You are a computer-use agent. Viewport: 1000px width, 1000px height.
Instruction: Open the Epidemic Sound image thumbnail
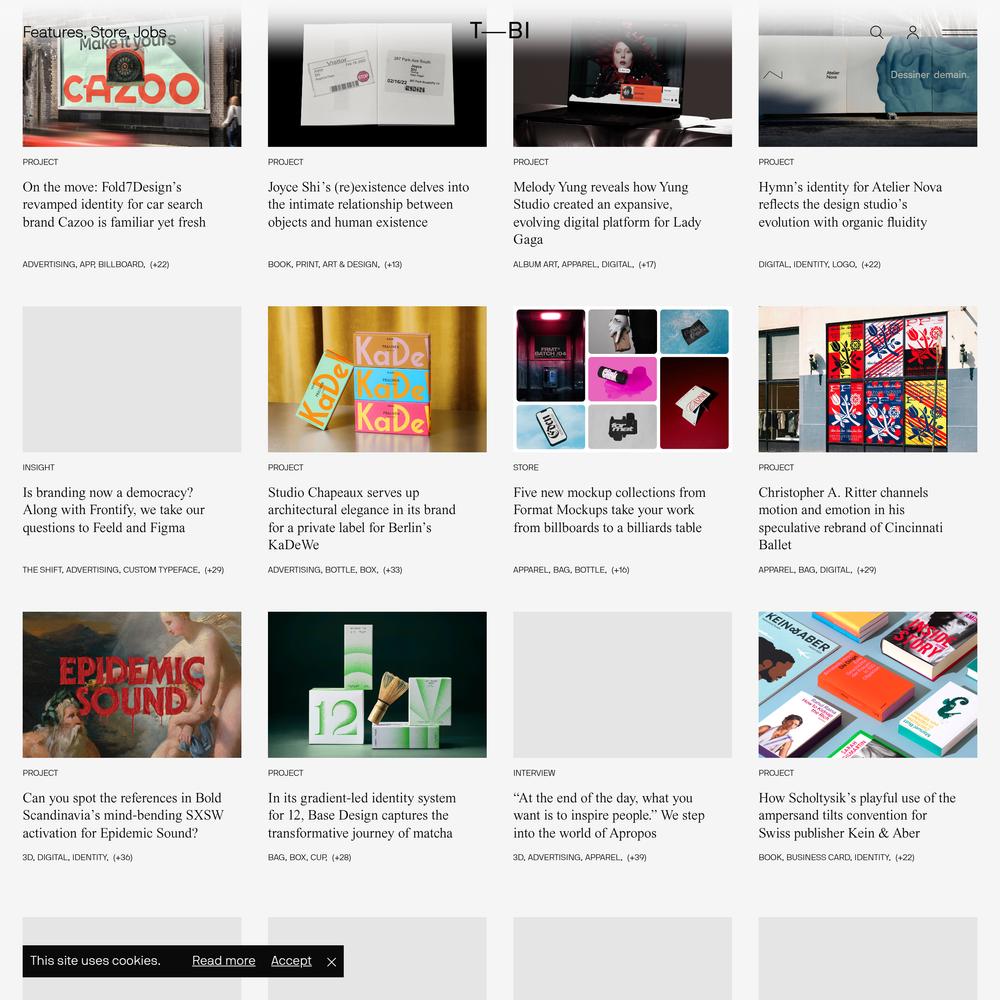point(132,684)
